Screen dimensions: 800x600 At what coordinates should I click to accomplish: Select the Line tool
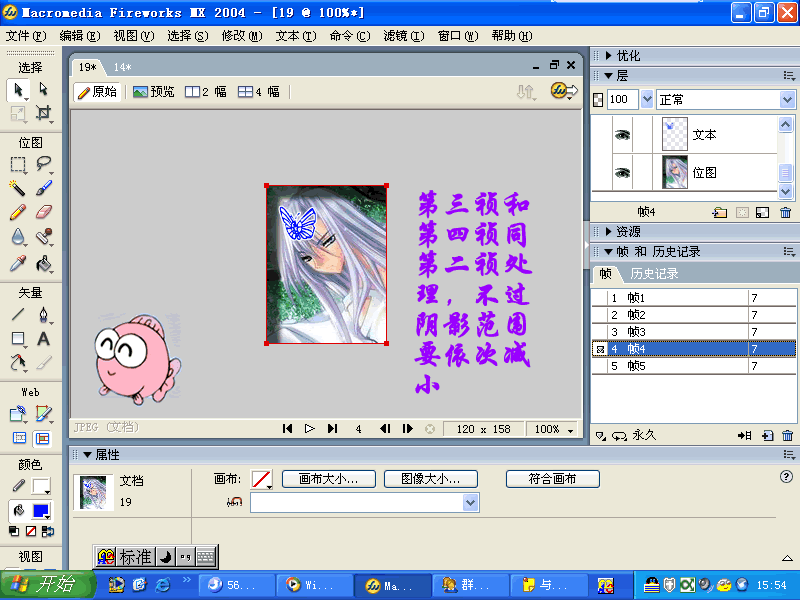point(18,314)
